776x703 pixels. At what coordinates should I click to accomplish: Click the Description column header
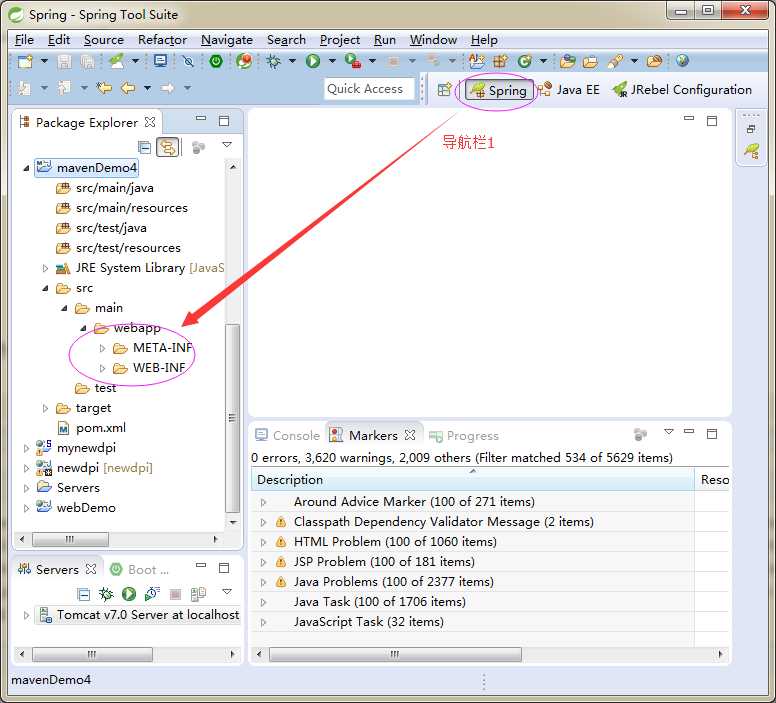[x=473, y=479]
